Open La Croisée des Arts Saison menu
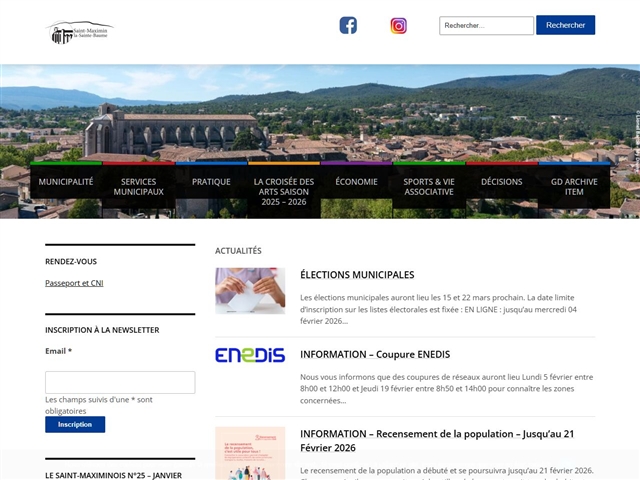 tap(284, 192)
